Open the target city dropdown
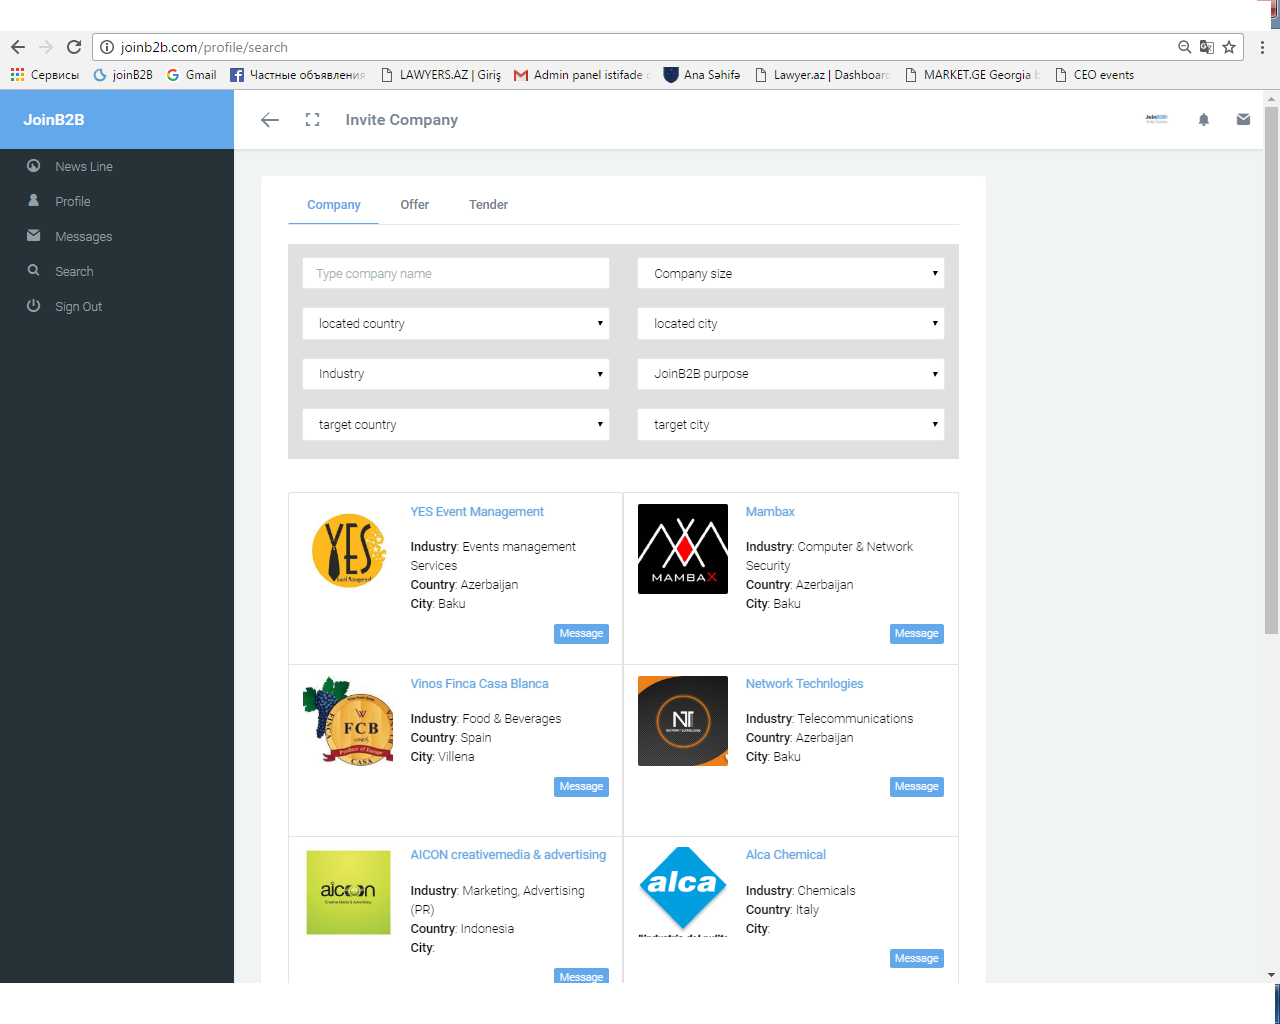The height and width of the screenshot is (1024, 1280). (791, 425)
